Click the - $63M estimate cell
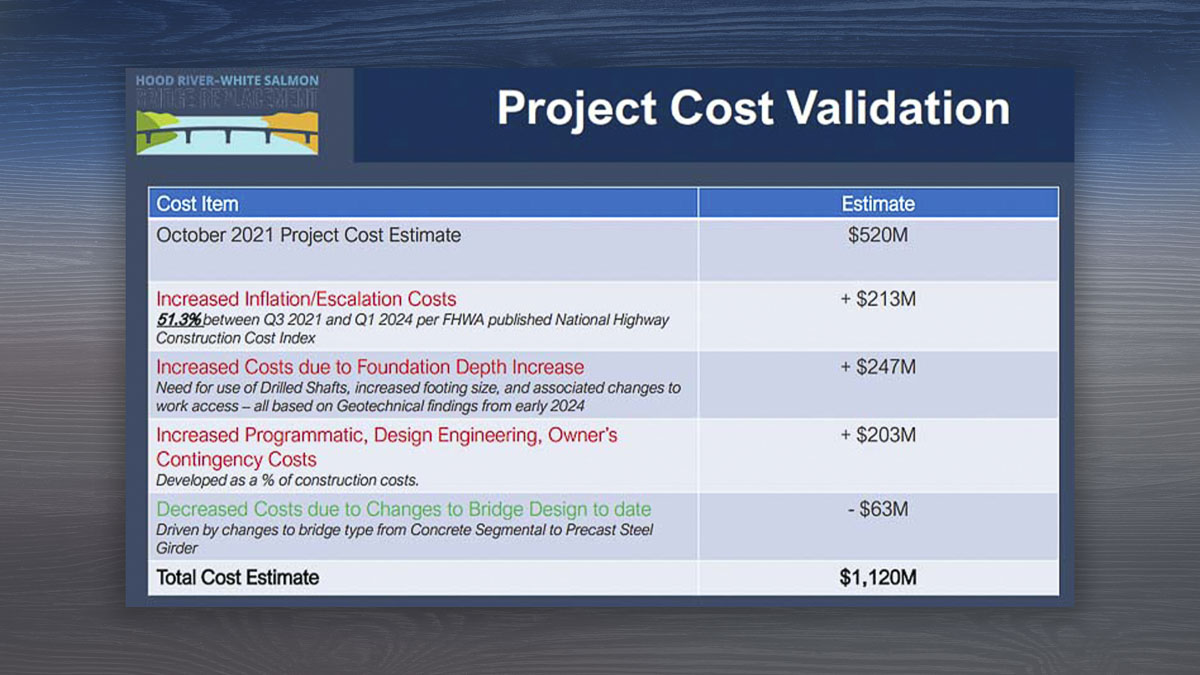Image resolution: width=1200 pixels, height=675 pixels. (877, 509)
